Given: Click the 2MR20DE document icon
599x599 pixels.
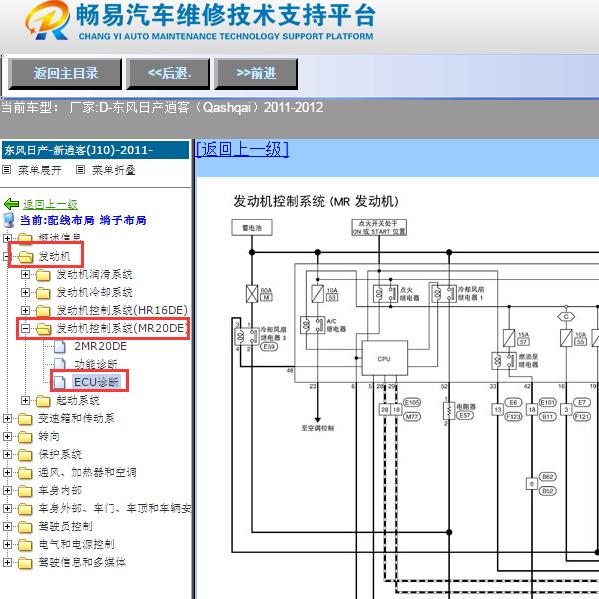Looking at the screenshot, I should coord(60,346).
